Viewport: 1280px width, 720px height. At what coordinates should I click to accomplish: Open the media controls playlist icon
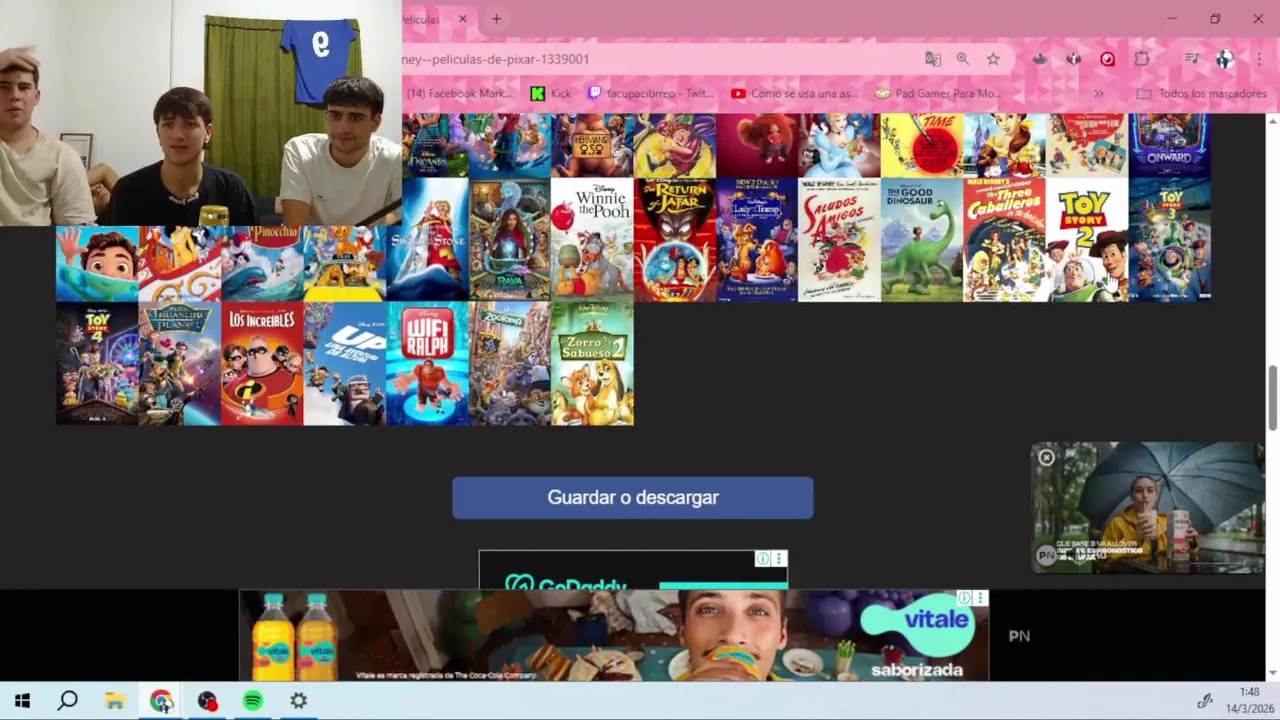tap(1191, 59)
